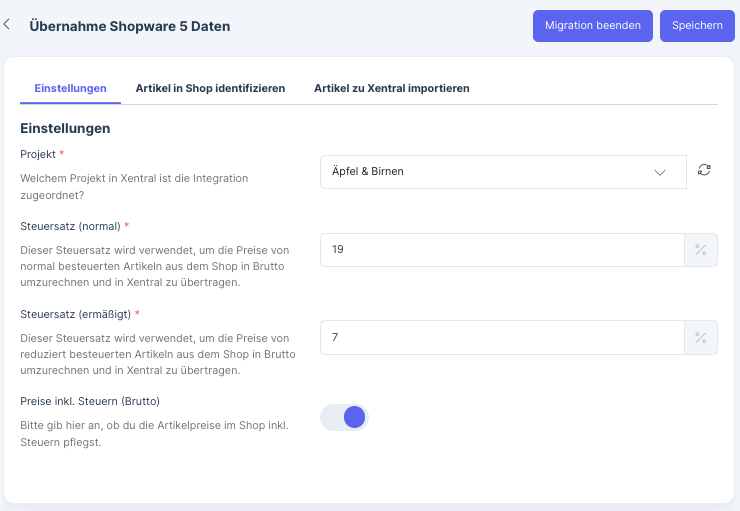Click the Übernahme Shopware 5 Daten title
The width and height of the screenshot is (740, 511).
pyautogui.click(x=130, y=26)
